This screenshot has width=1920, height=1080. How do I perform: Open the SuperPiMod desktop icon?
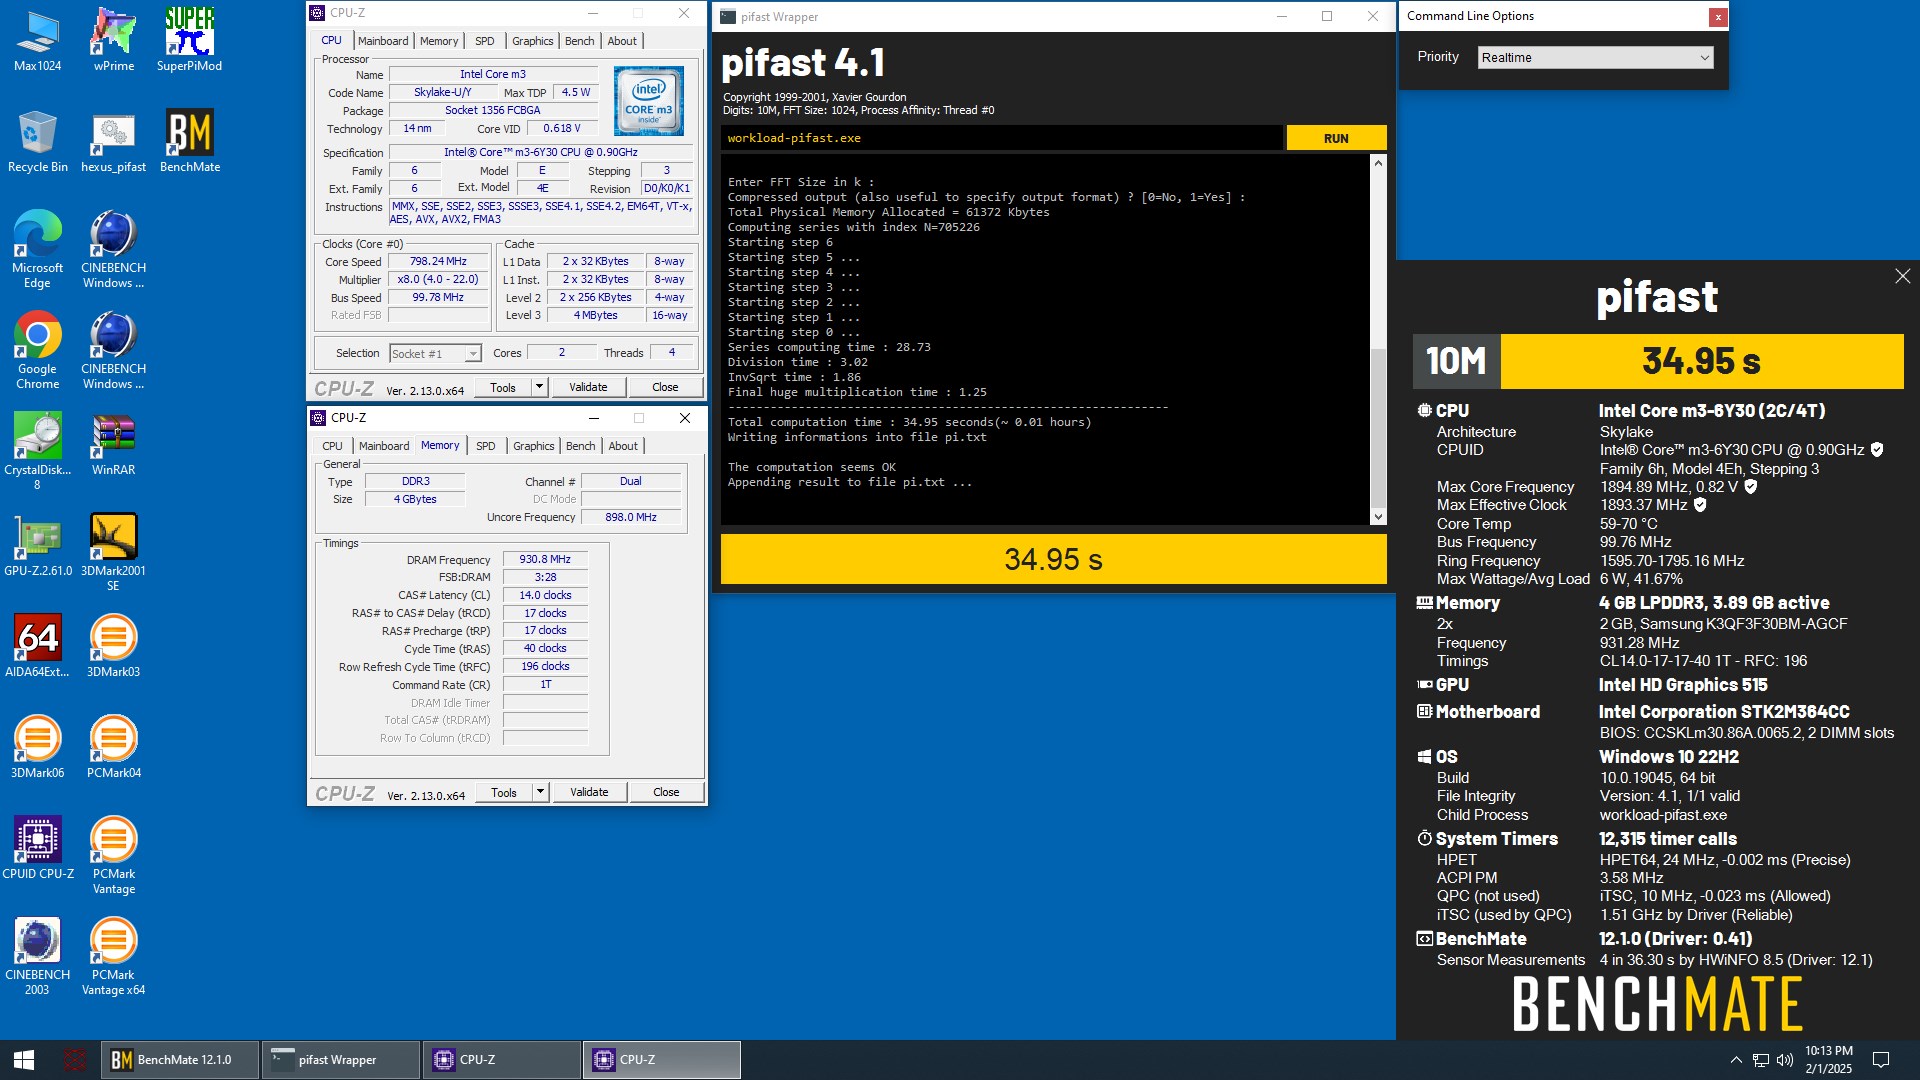(189, 40)
